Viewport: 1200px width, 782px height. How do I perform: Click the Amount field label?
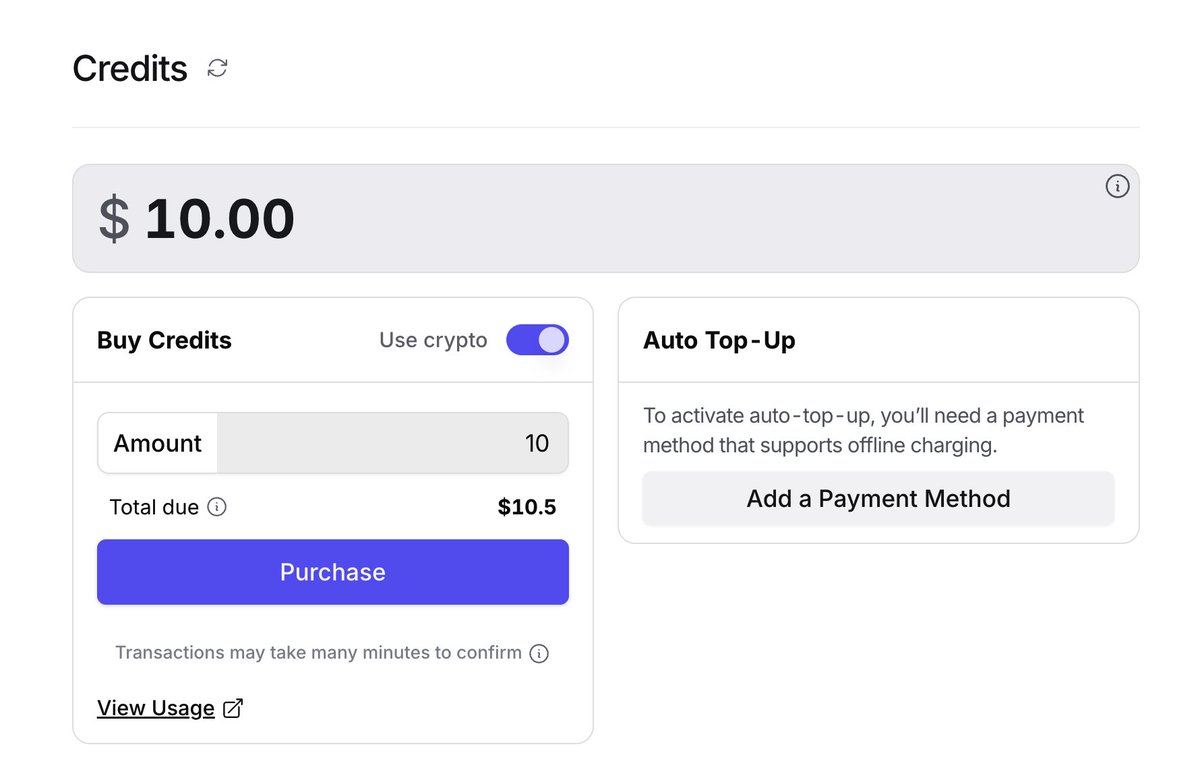[158, 443]
